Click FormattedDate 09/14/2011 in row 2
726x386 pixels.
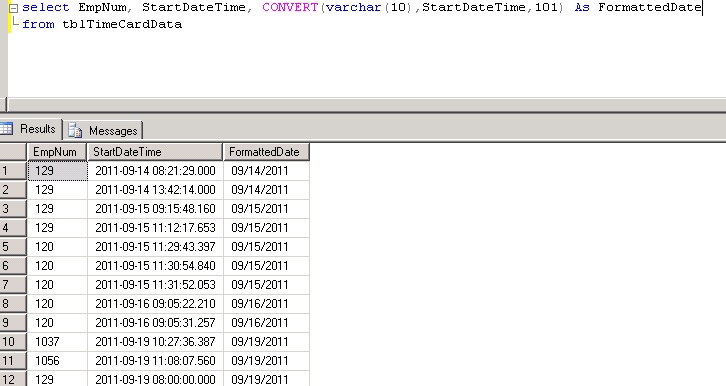[266, 190]
